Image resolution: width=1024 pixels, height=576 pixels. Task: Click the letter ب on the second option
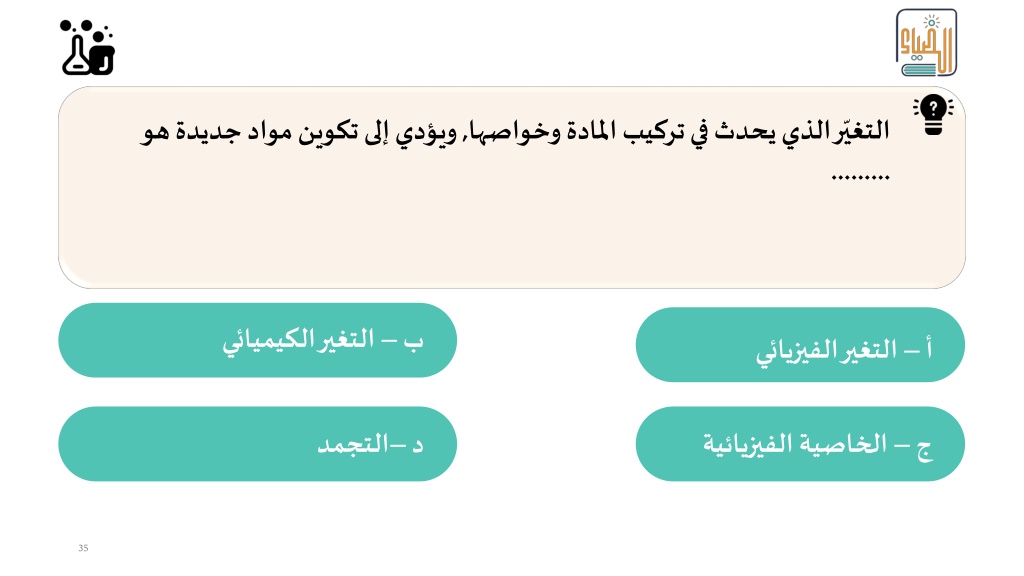[x=413, y=342]
